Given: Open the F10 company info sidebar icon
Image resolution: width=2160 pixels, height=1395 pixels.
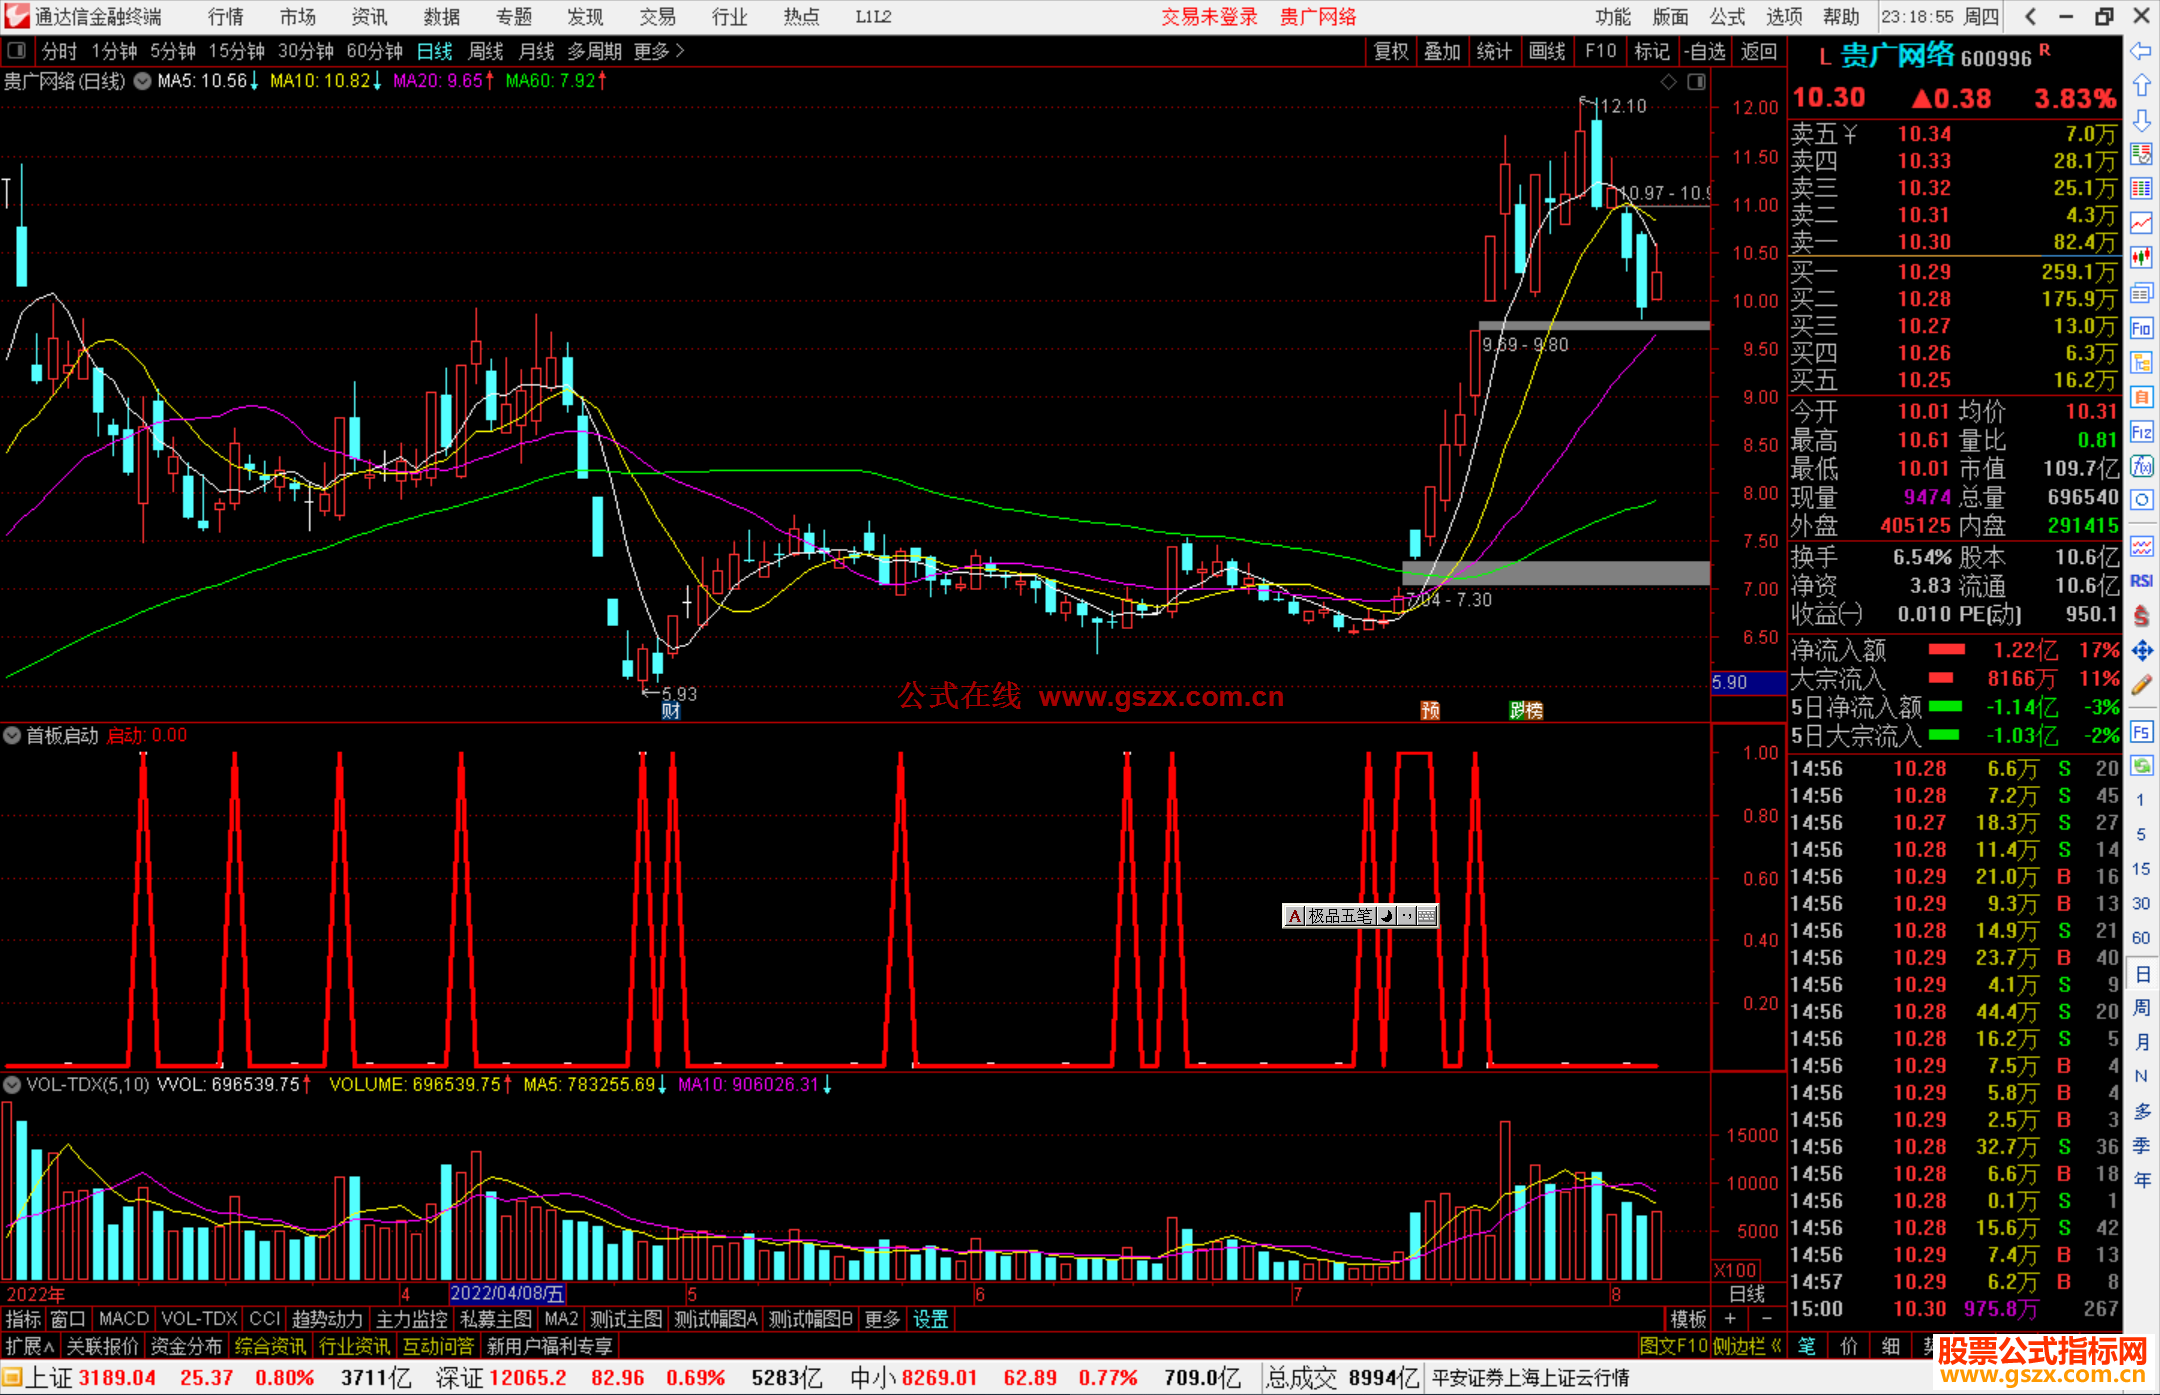Looking at the screenshot, I should click(2141, 328).
